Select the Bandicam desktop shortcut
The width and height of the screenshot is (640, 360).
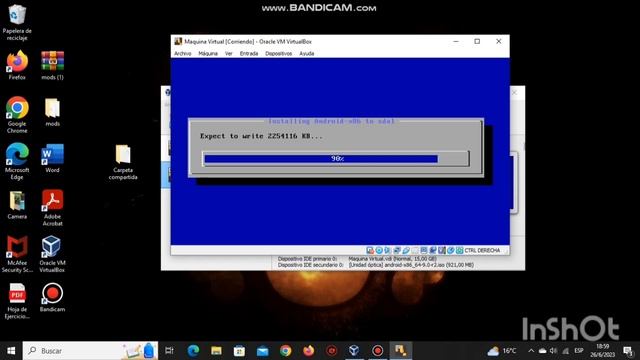[52, 297]
